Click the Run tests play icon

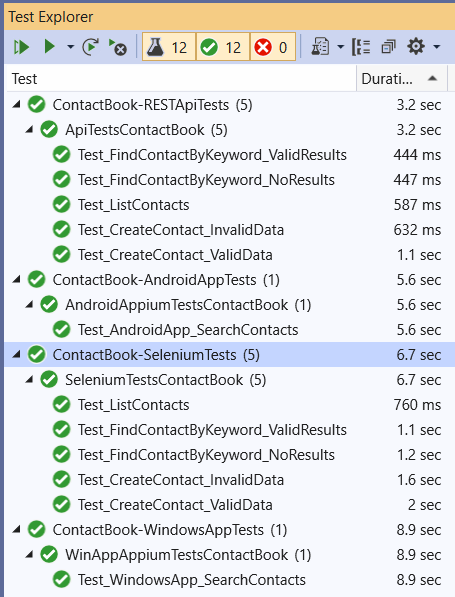pos(49,47)
